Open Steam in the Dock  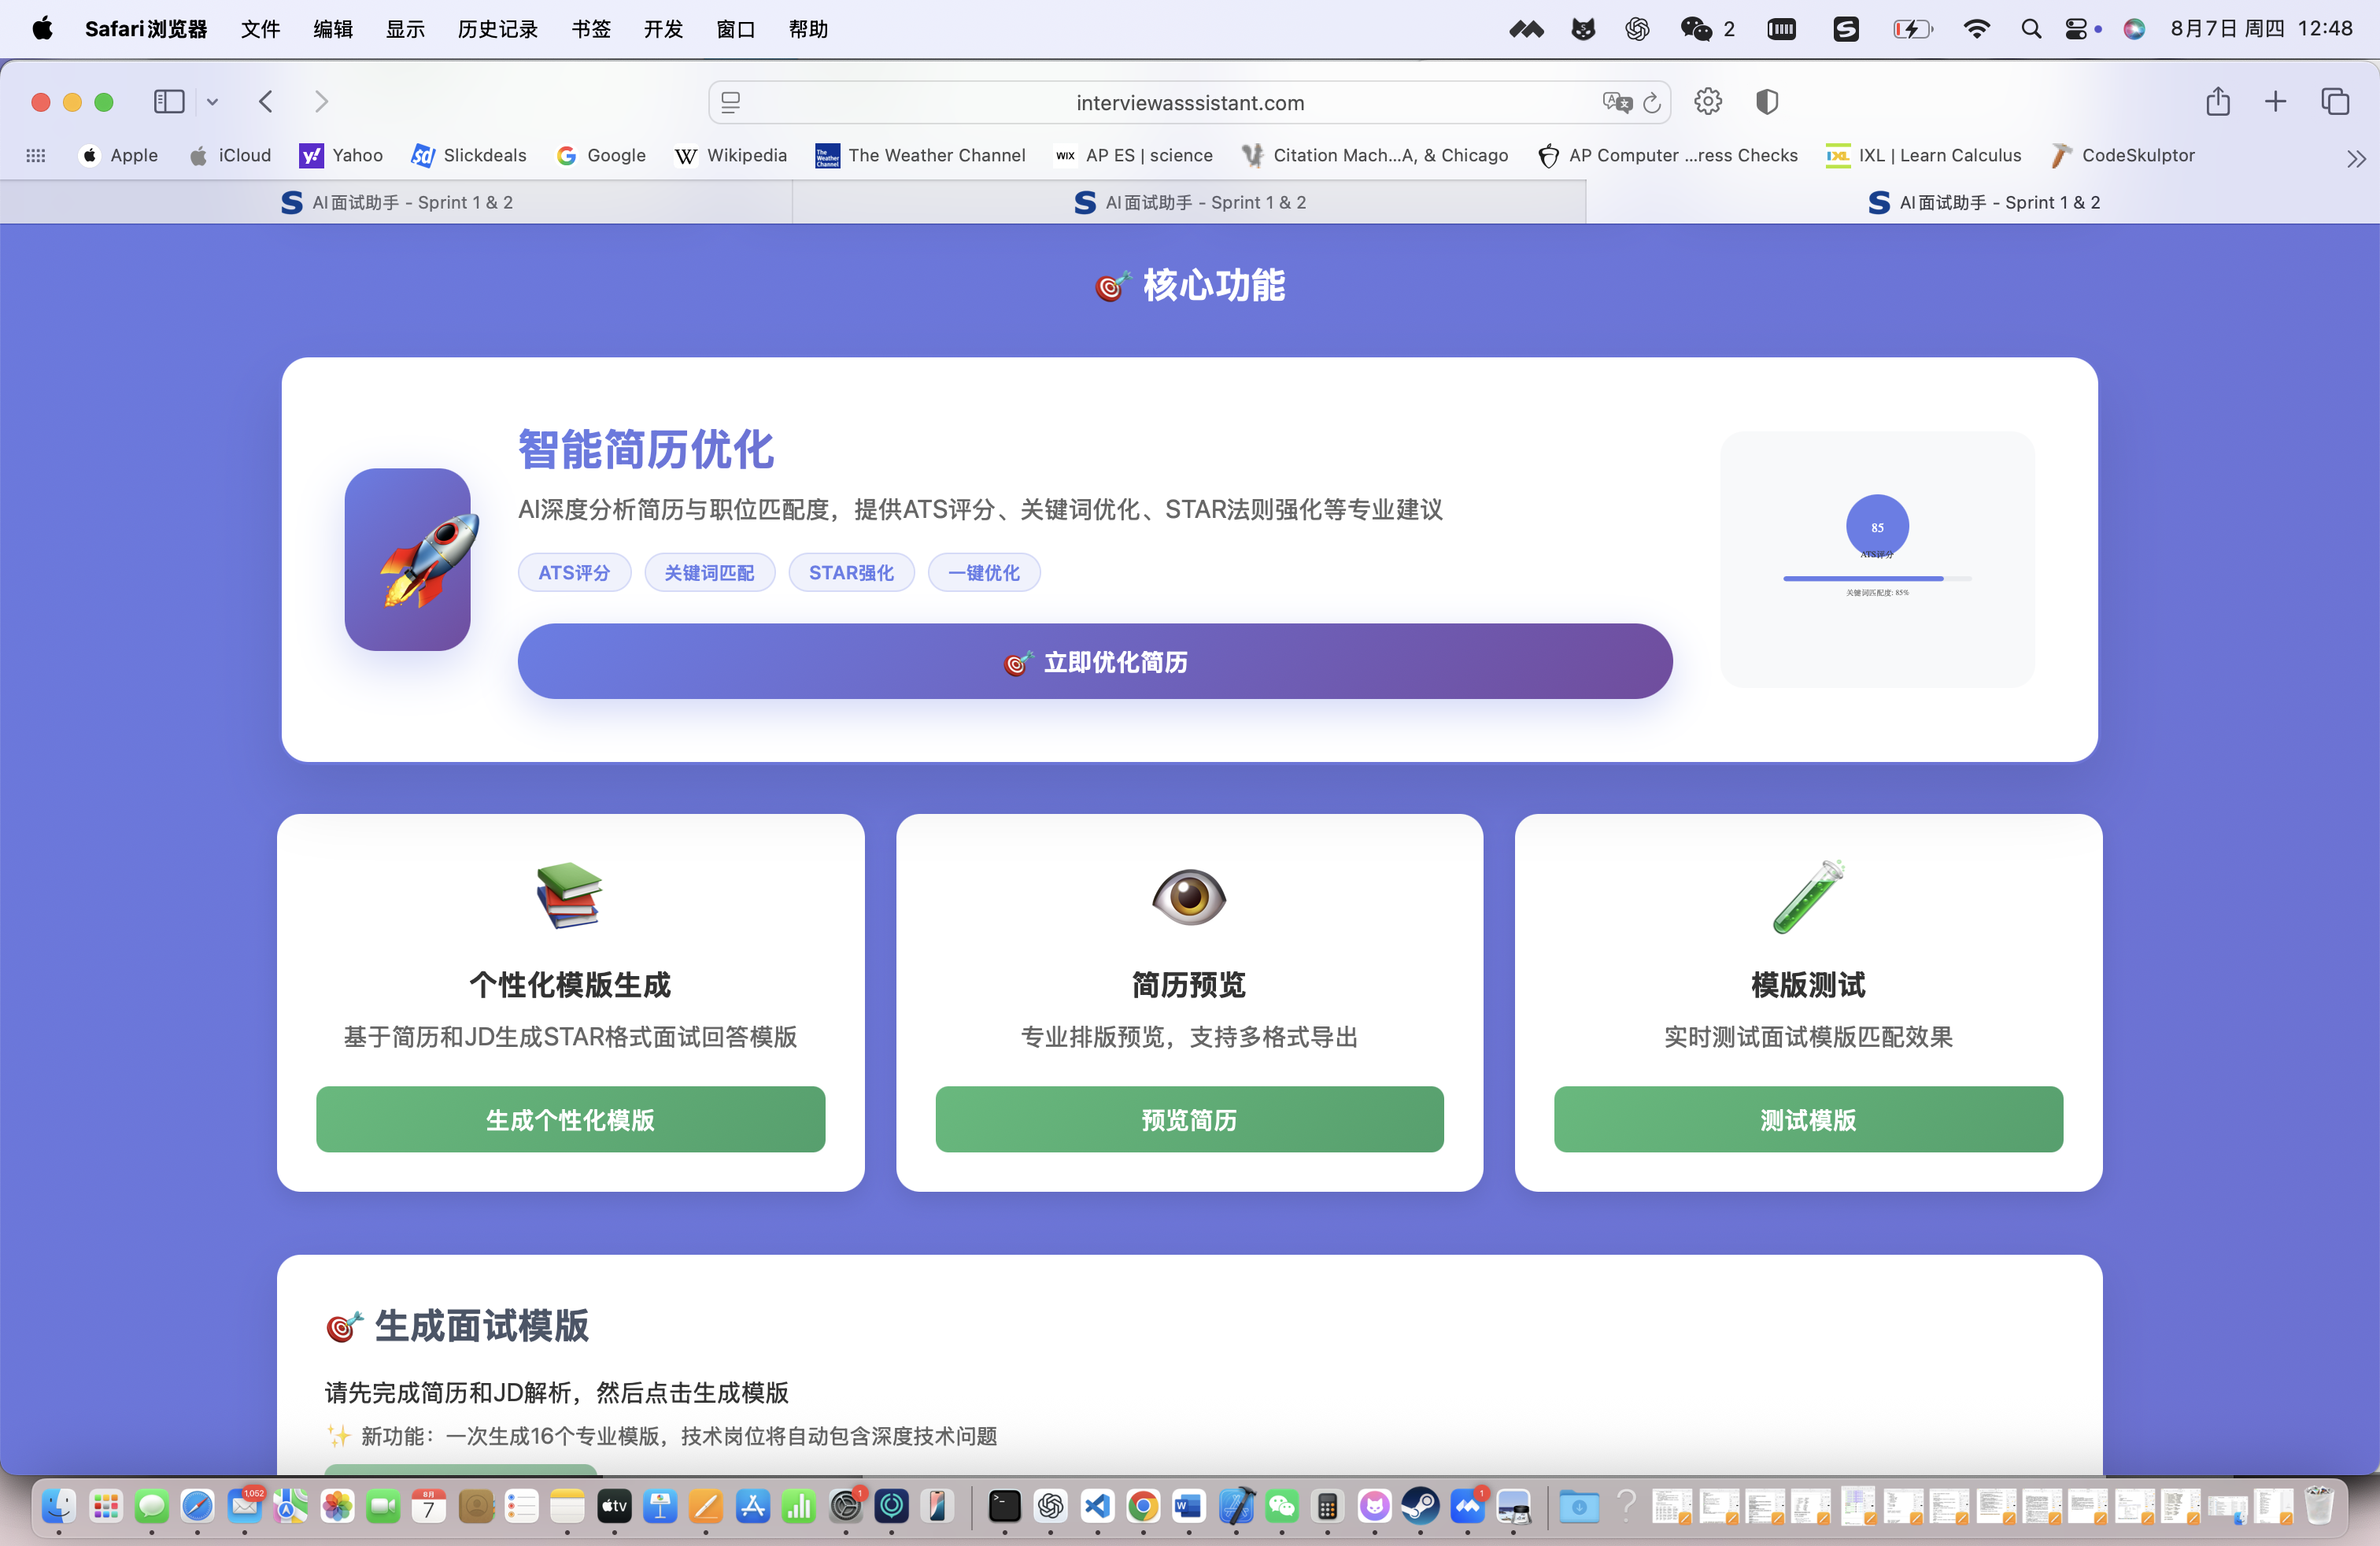[1420, 1506]
